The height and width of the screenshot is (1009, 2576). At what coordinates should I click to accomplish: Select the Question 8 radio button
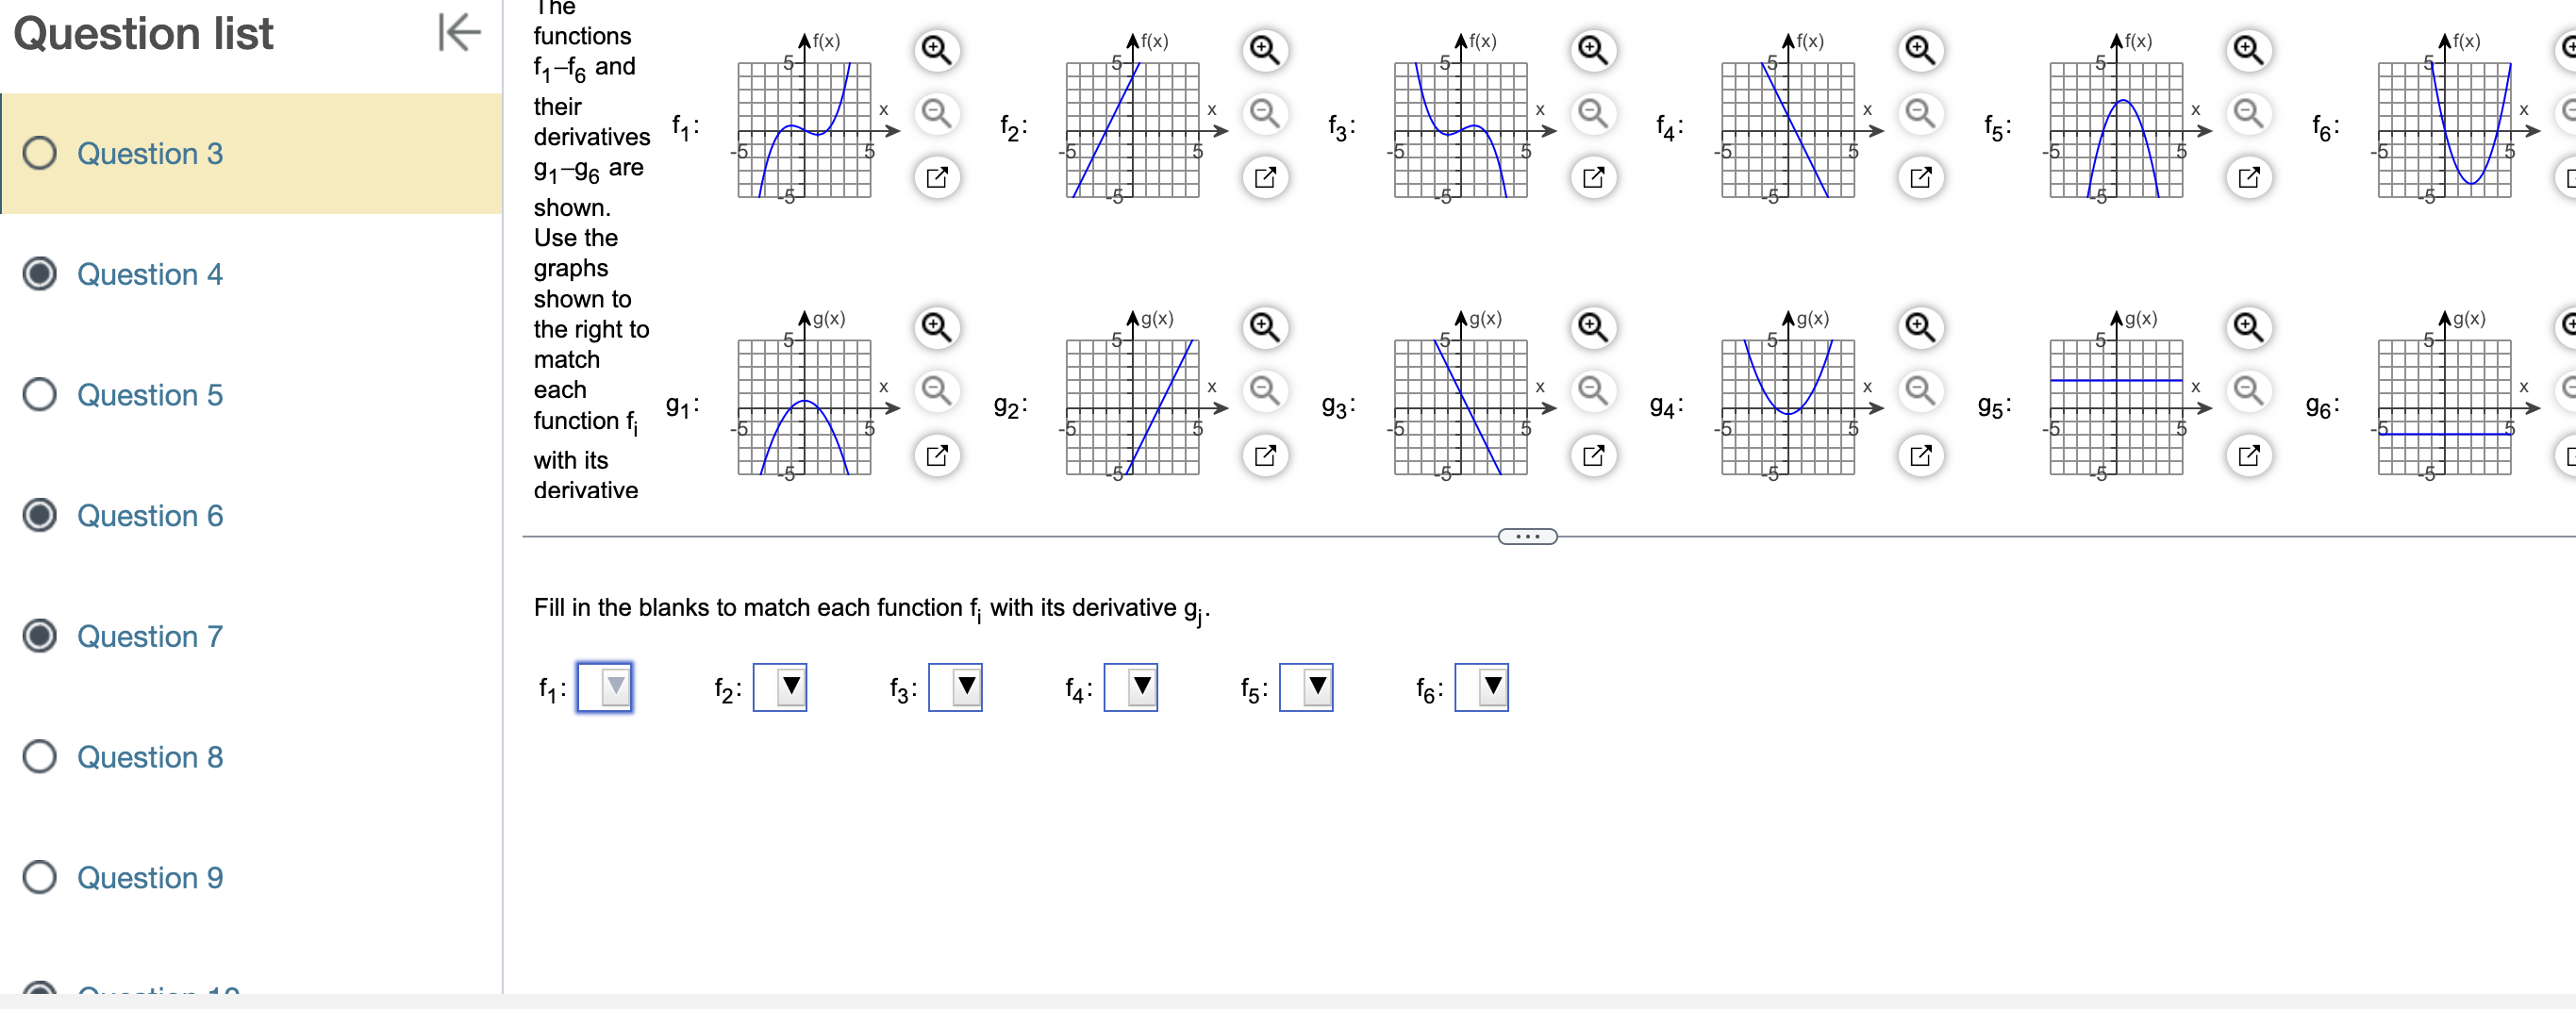click(38, 757)
